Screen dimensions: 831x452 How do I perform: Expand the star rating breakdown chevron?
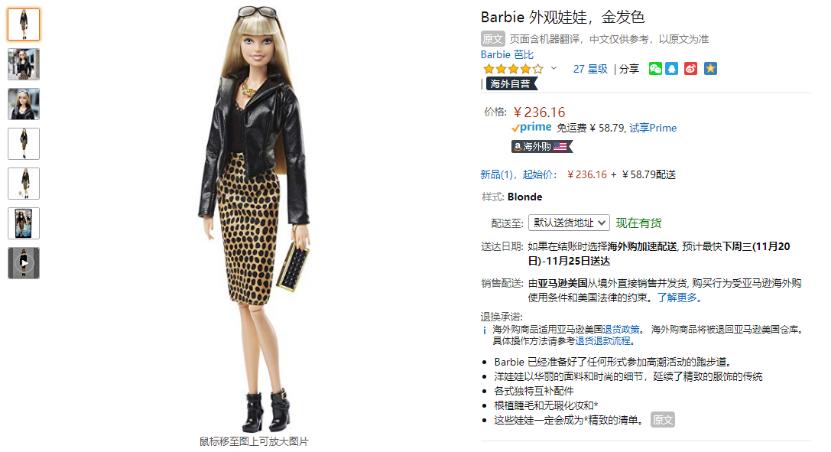554,68
